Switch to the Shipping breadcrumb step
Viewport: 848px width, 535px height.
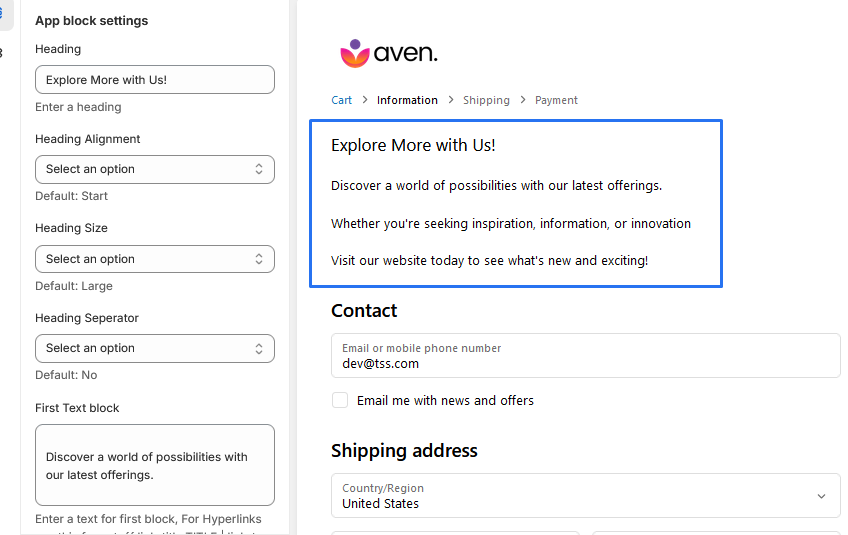tap(486, 100)
